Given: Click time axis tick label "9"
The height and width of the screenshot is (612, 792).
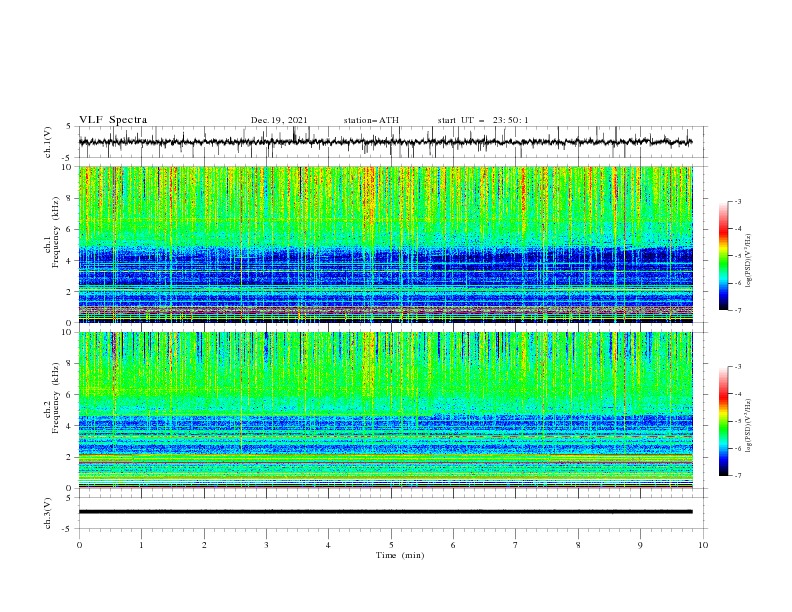Looking at the screenshot, I should pos(640,545).
